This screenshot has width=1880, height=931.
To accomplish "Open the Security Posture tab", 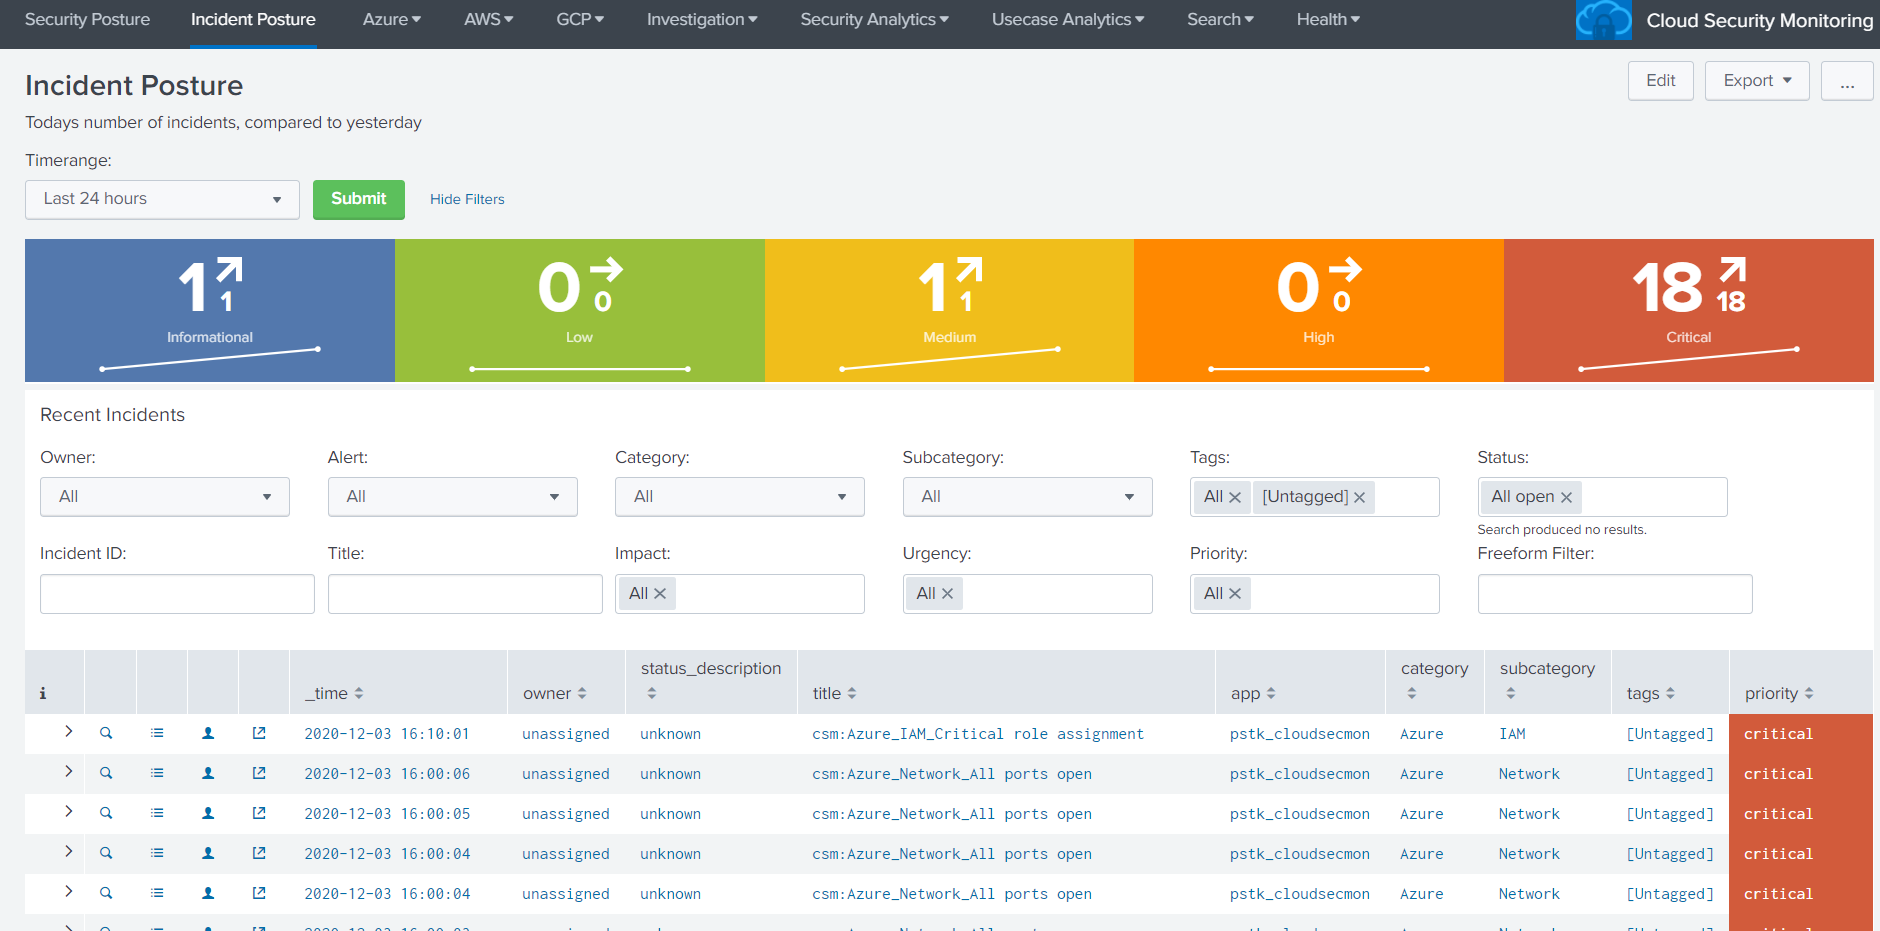I will tap(87, 20).
